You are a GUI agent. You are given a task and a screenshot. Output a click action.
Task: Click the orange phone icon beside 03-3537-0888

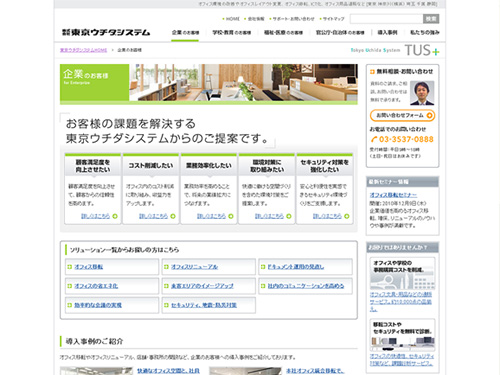[374, 139]
